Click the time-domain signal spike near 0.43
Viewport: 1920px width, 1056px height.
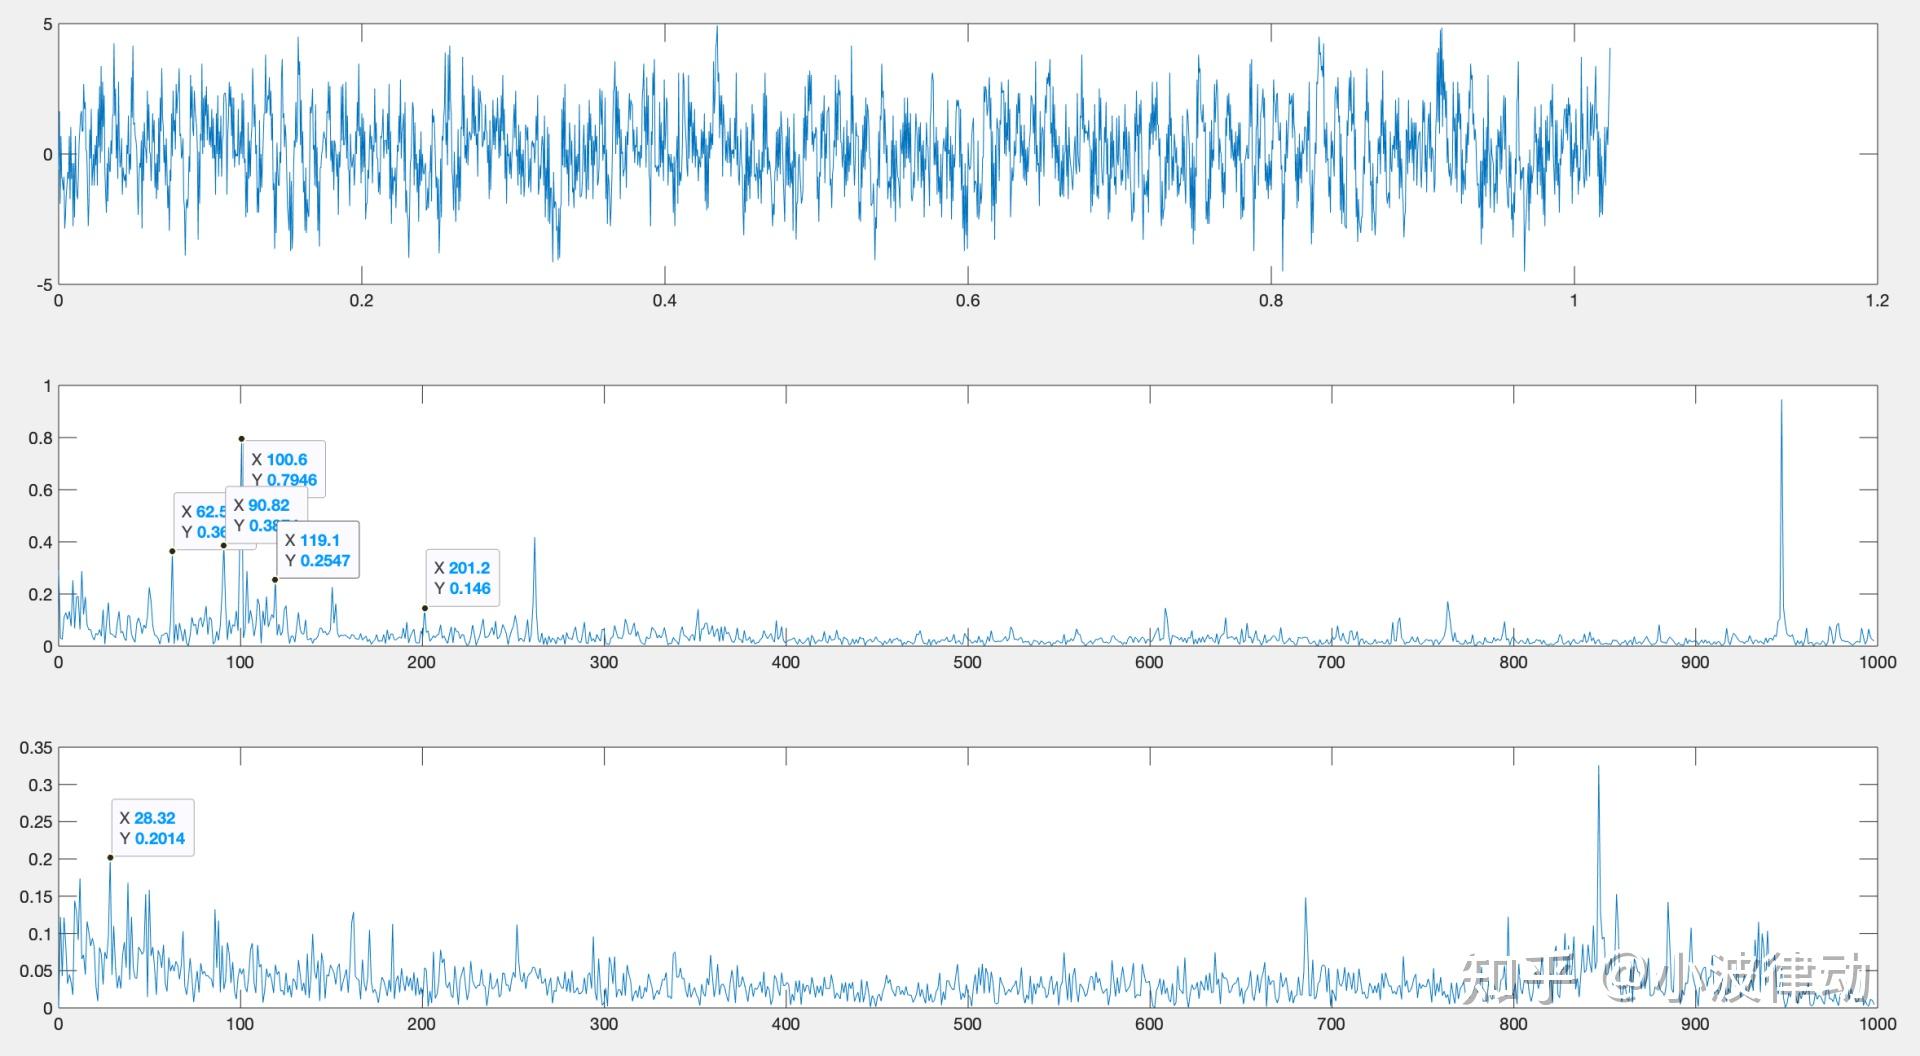tap(716, 30)
